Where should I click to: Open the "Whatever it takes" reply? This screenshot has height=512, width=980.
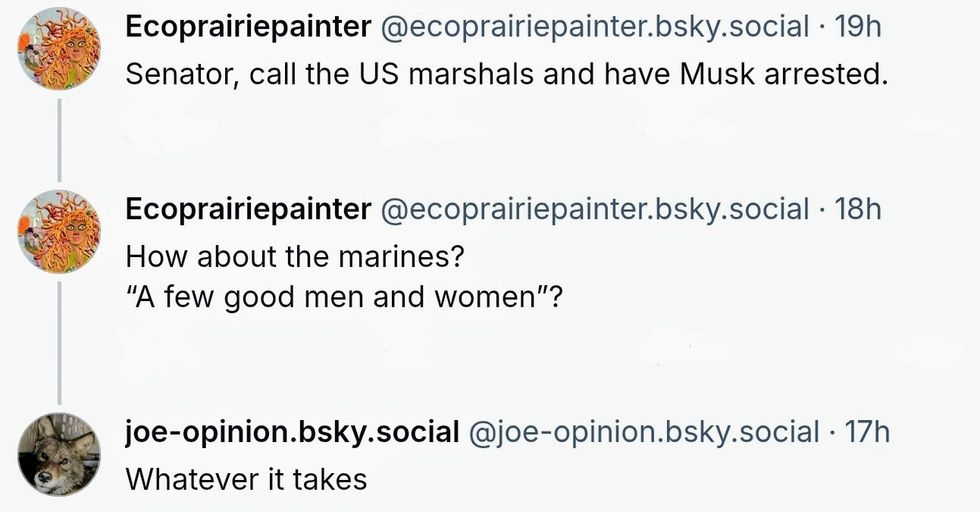click(246, 479)
